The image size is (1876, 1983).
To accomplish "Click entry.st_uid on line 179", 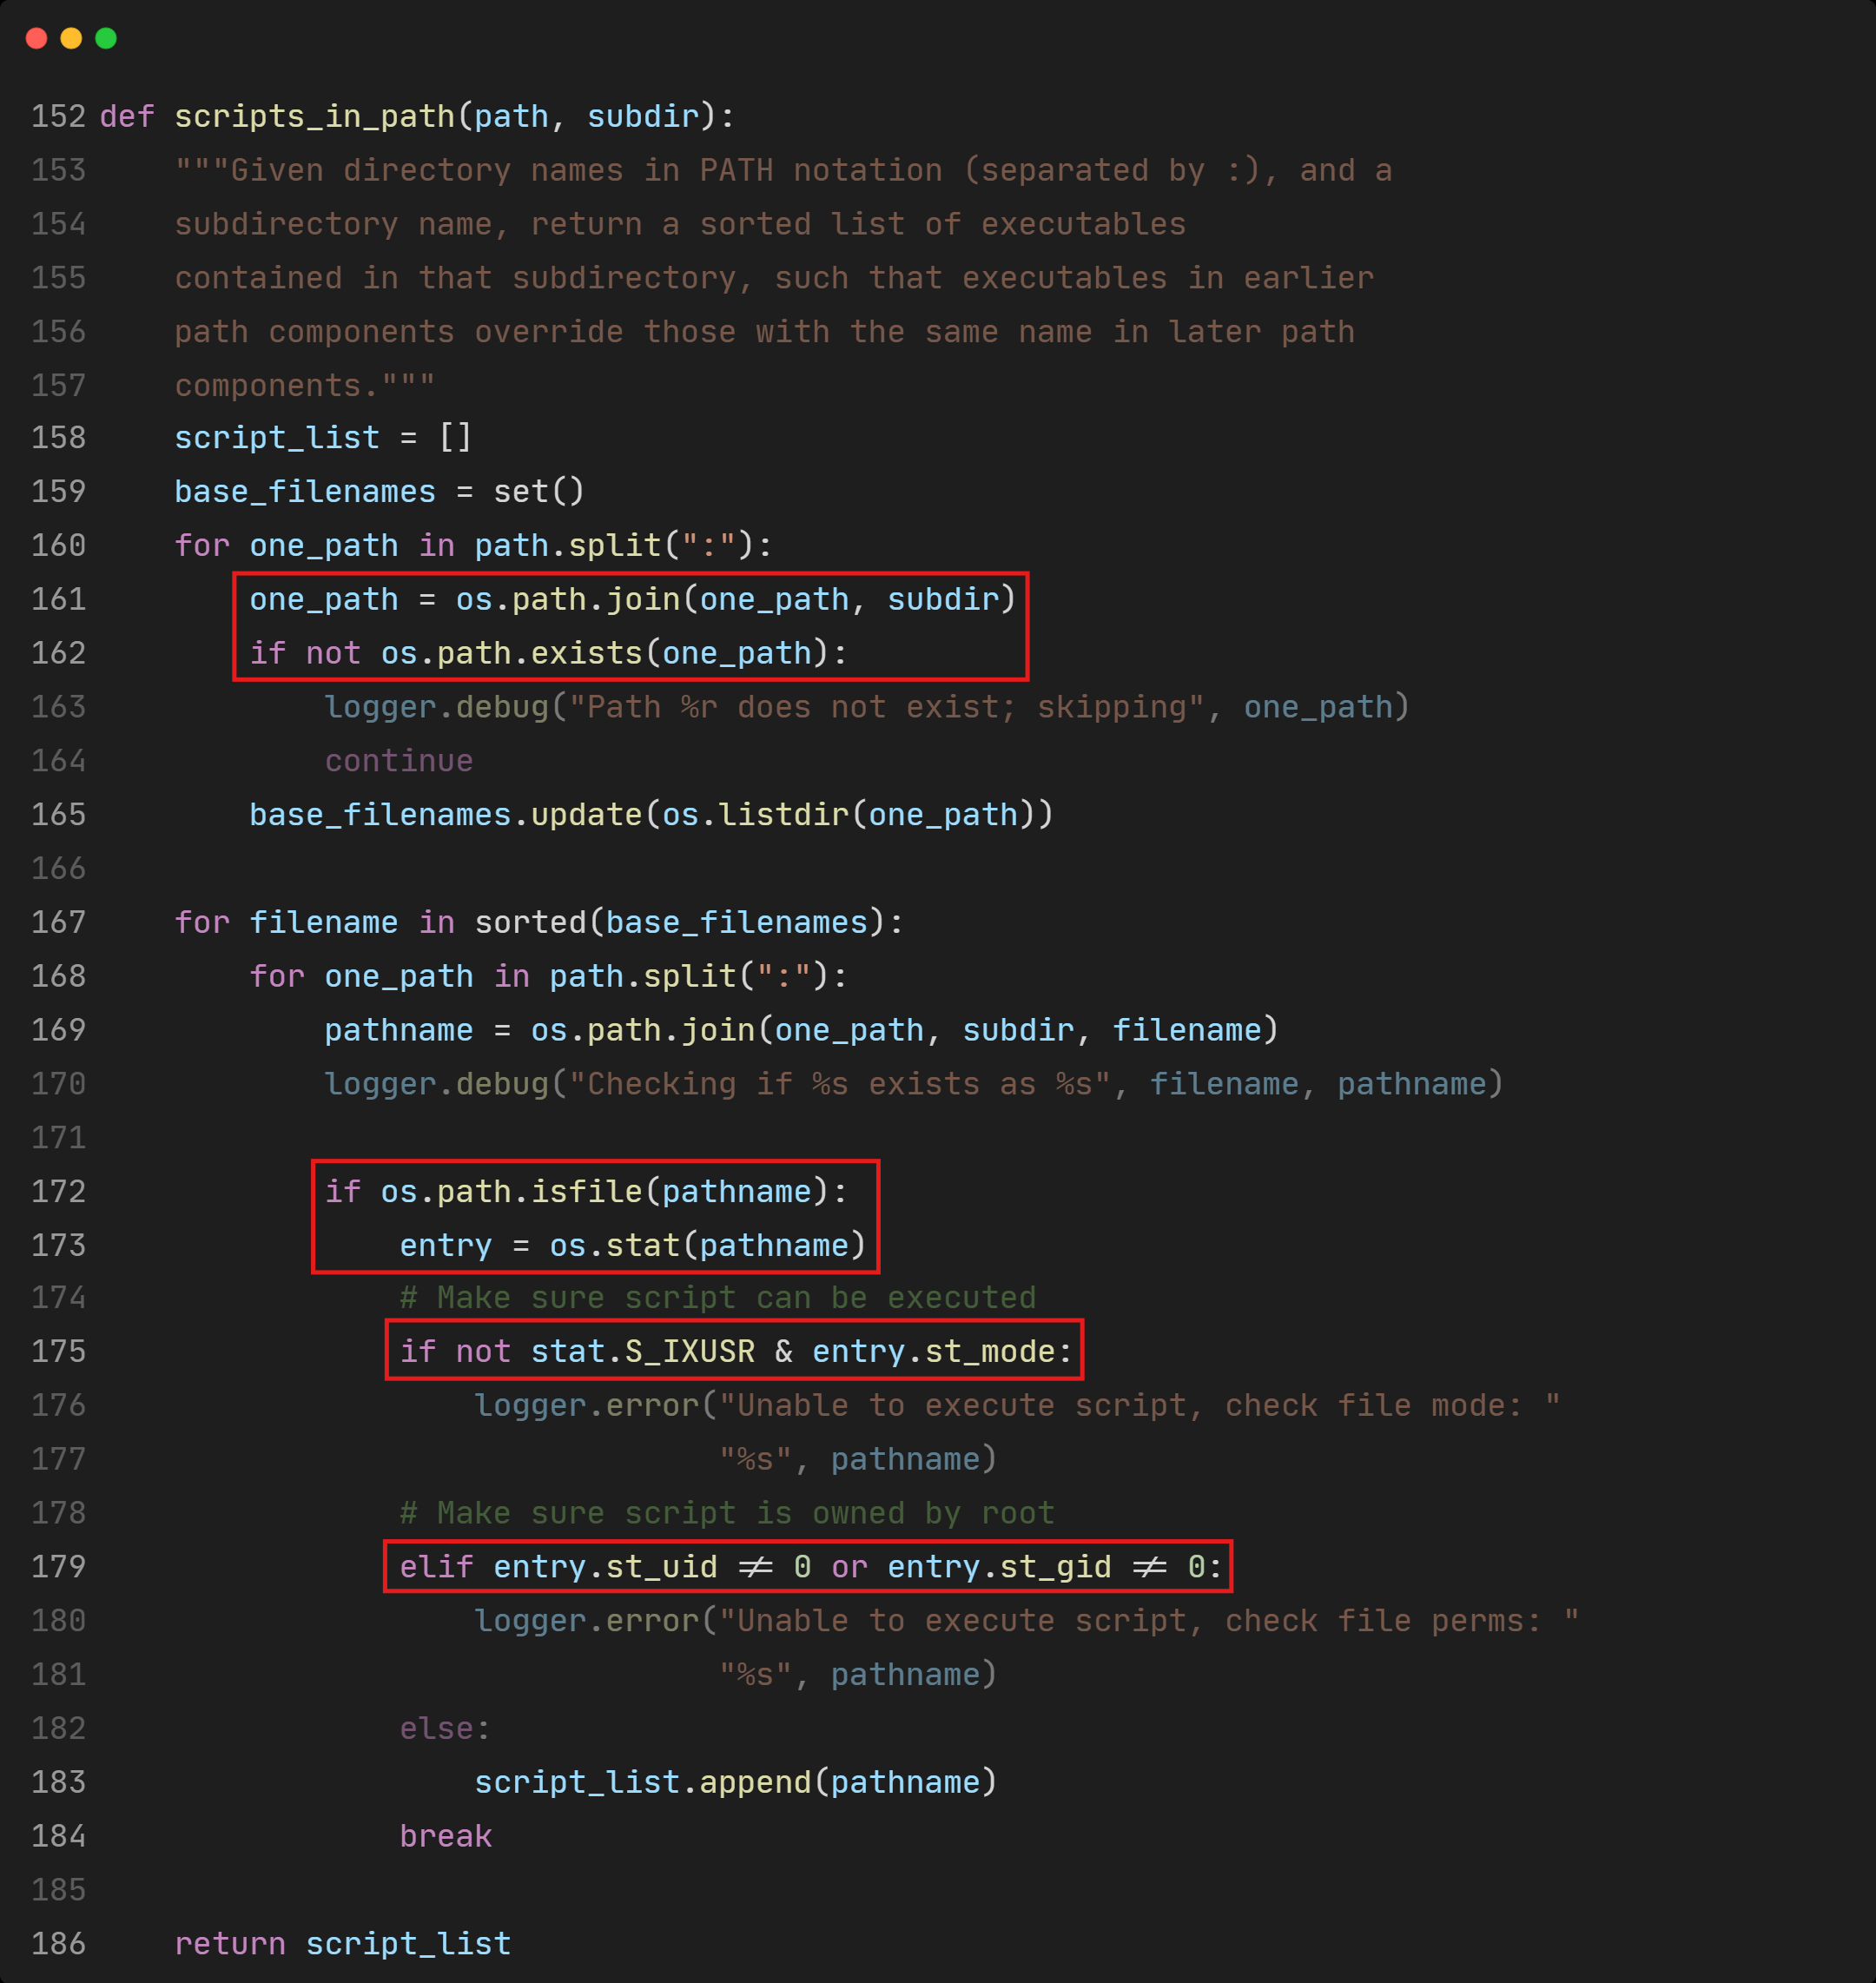I will click(x=605, y=1567).
